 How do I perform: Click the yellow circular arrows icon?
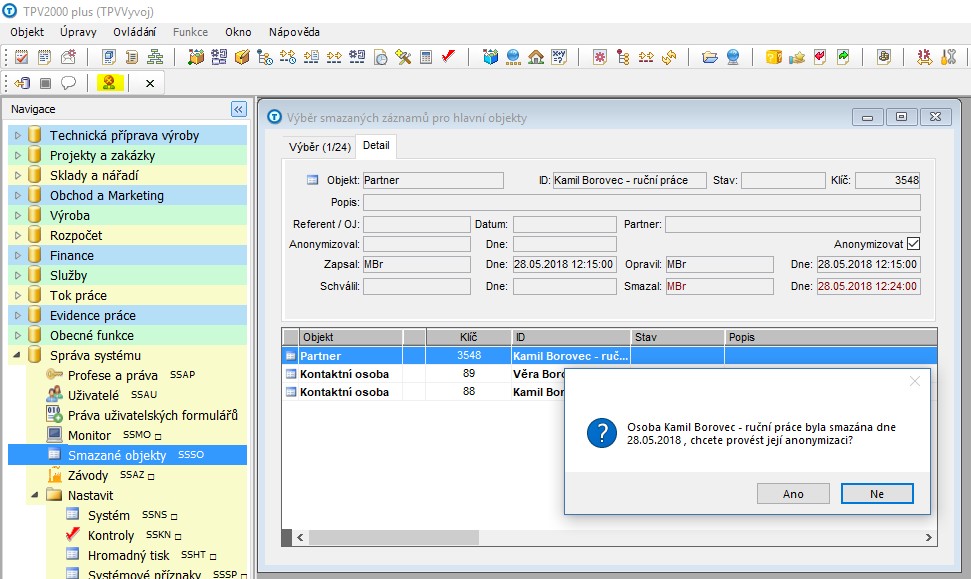(669, 58)
